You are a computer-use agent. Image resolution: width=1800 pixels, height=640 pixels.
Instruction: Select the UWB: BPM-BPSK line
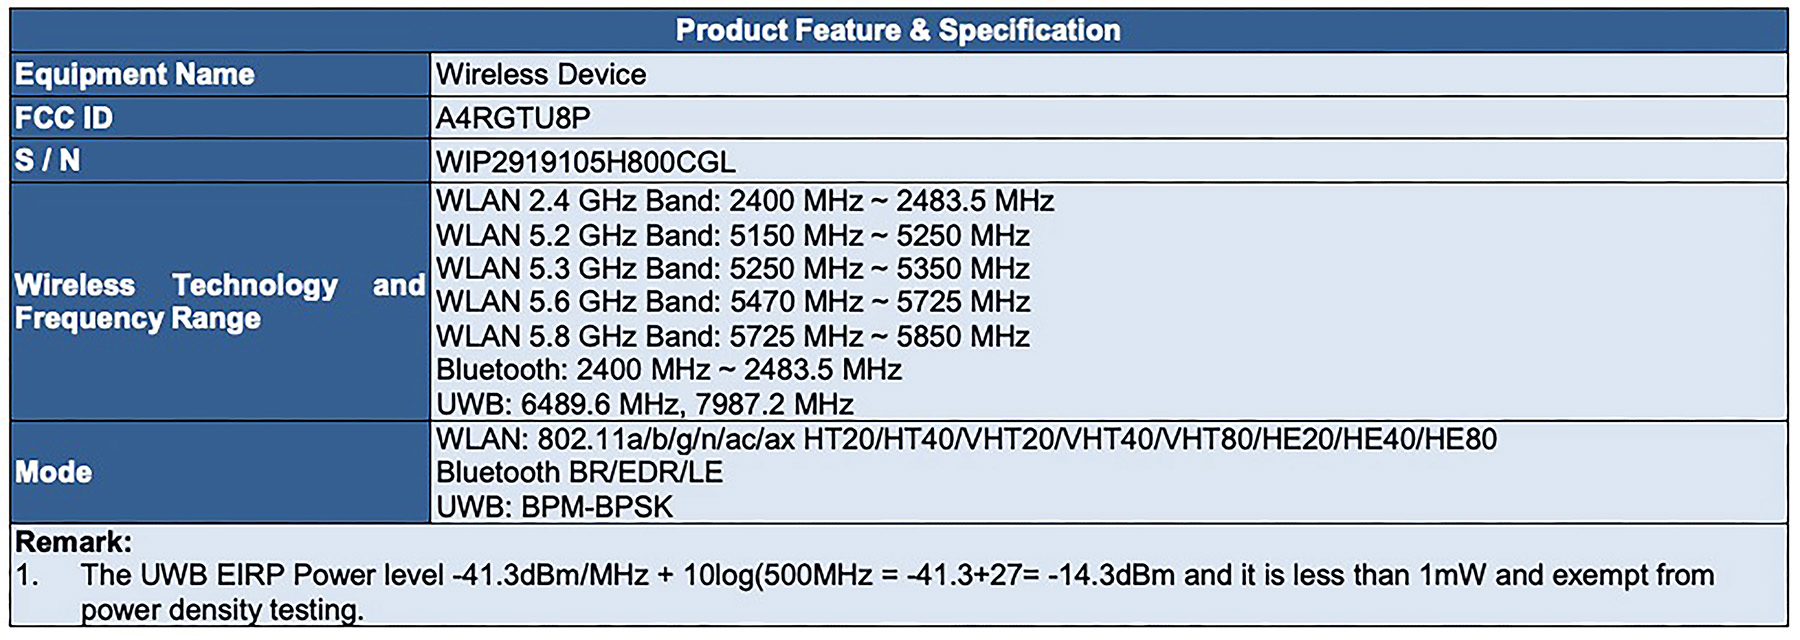coord(555,506)
